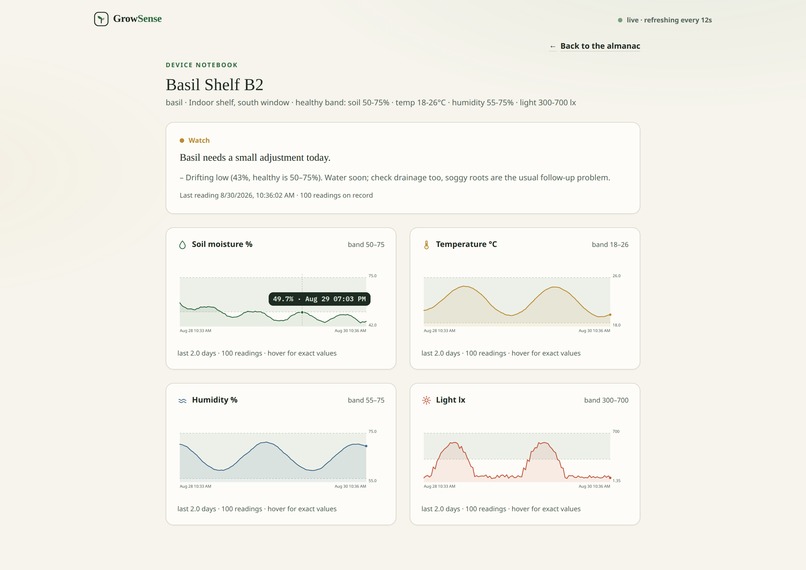Click the temperature thermometer icon
The height and width of the screenshot is (570, 806).
[x=426, y=245]
